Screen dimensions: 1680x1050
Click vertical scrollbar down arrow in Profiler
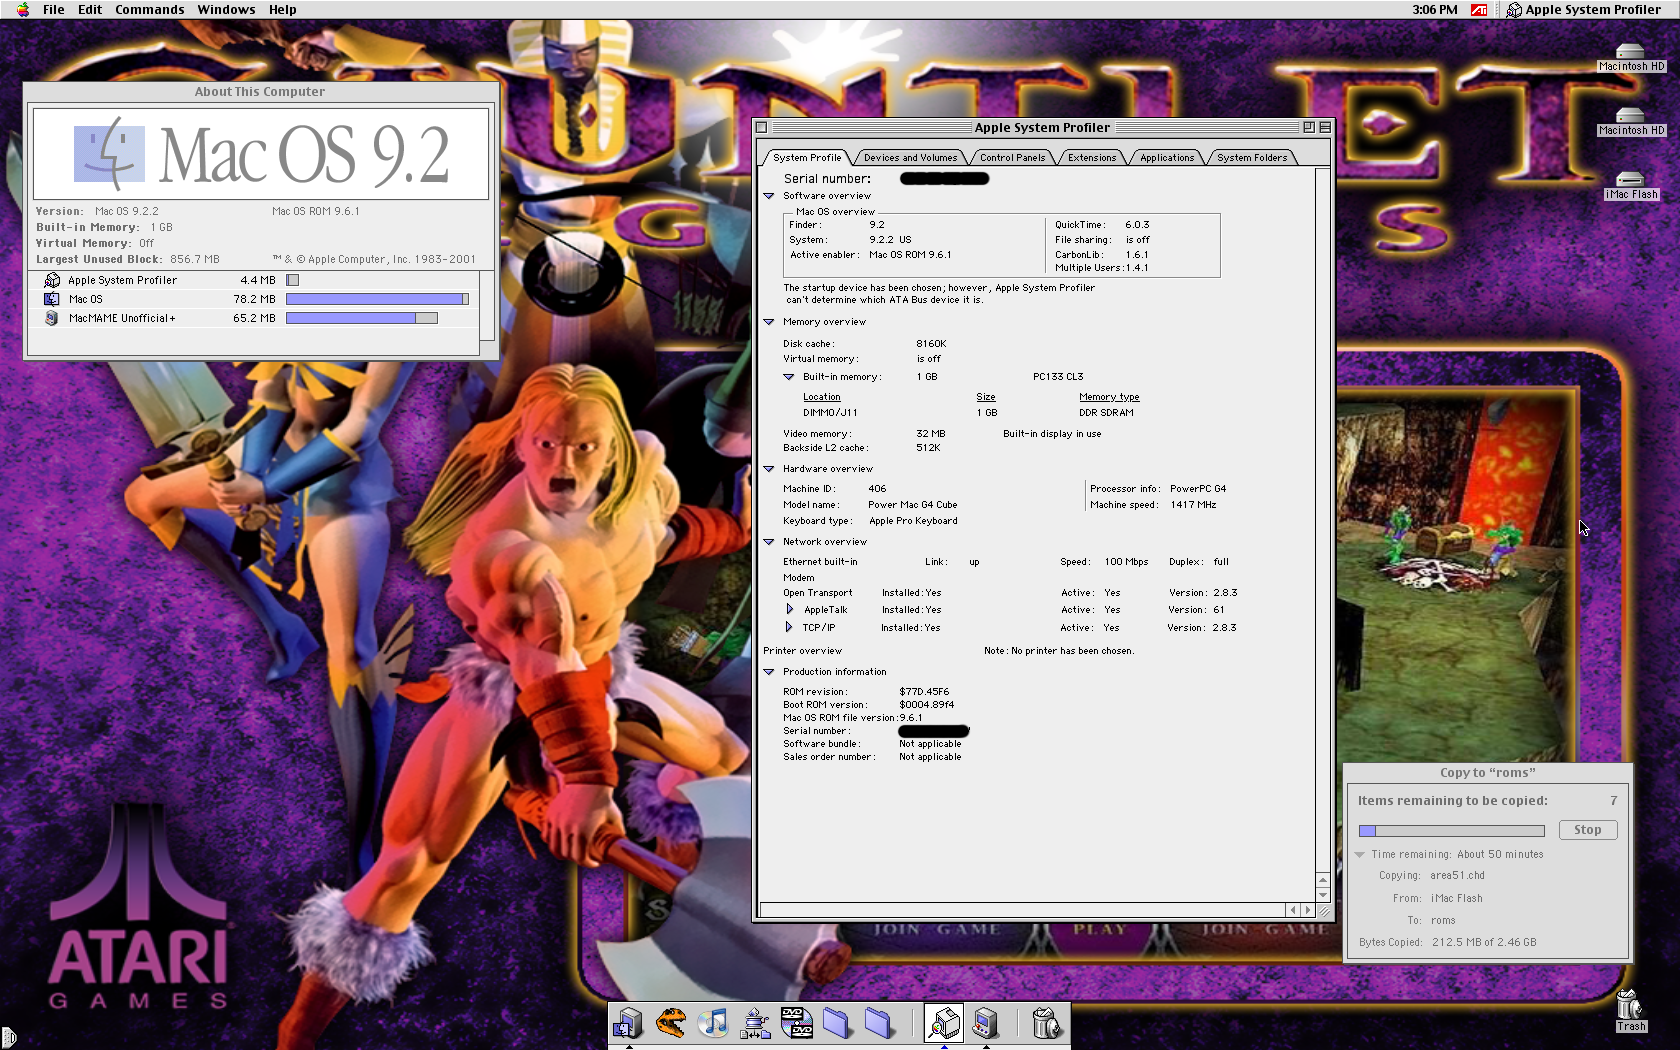pos(1323,895)
